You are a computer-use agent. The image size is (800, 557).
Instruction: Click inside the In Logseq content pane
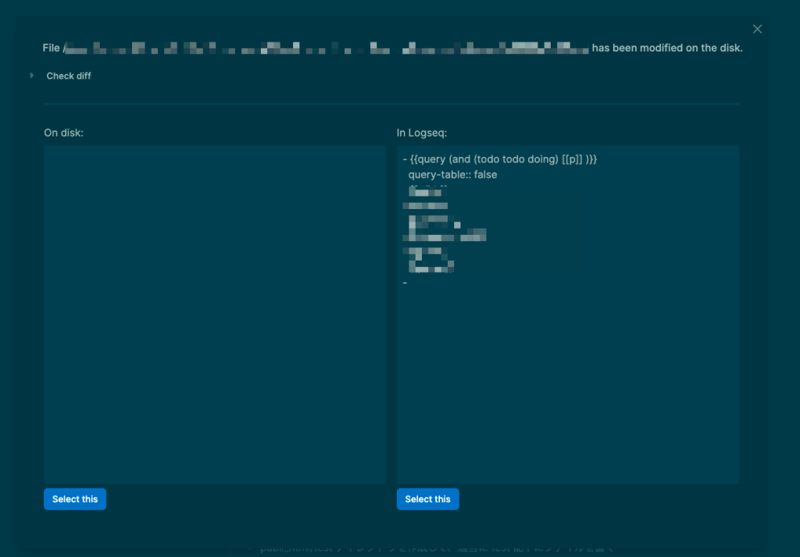pyautogui.click(x=567, y=380)
